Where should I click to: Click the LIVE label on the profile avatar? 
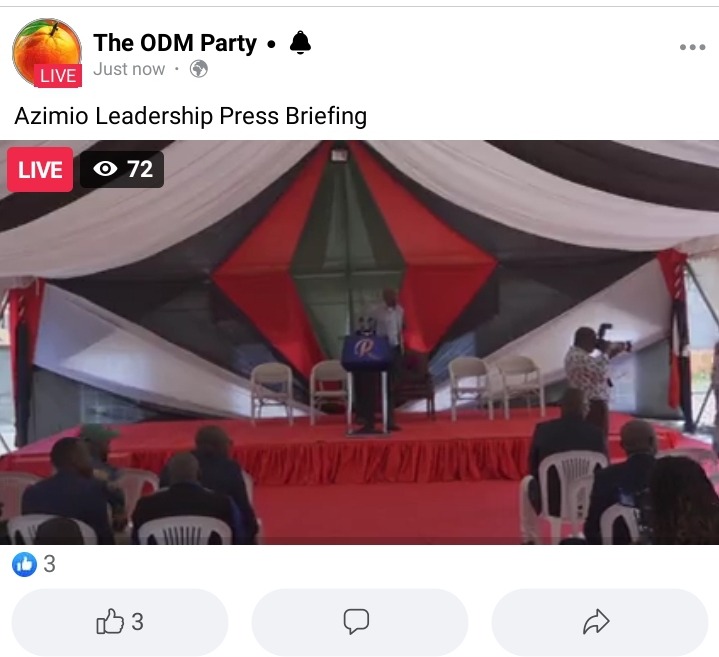coord(58,76)
